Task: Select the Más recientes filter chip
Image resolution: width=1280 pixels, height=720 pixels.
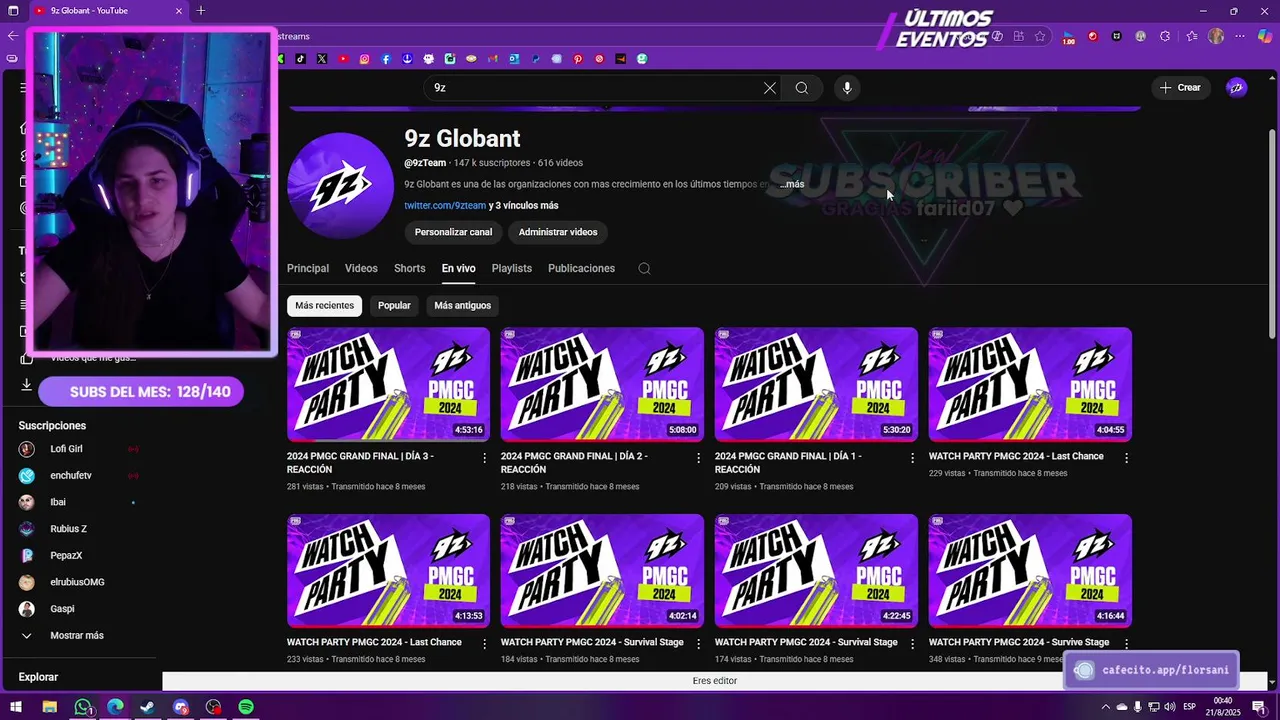Action: tap(324, 305)
